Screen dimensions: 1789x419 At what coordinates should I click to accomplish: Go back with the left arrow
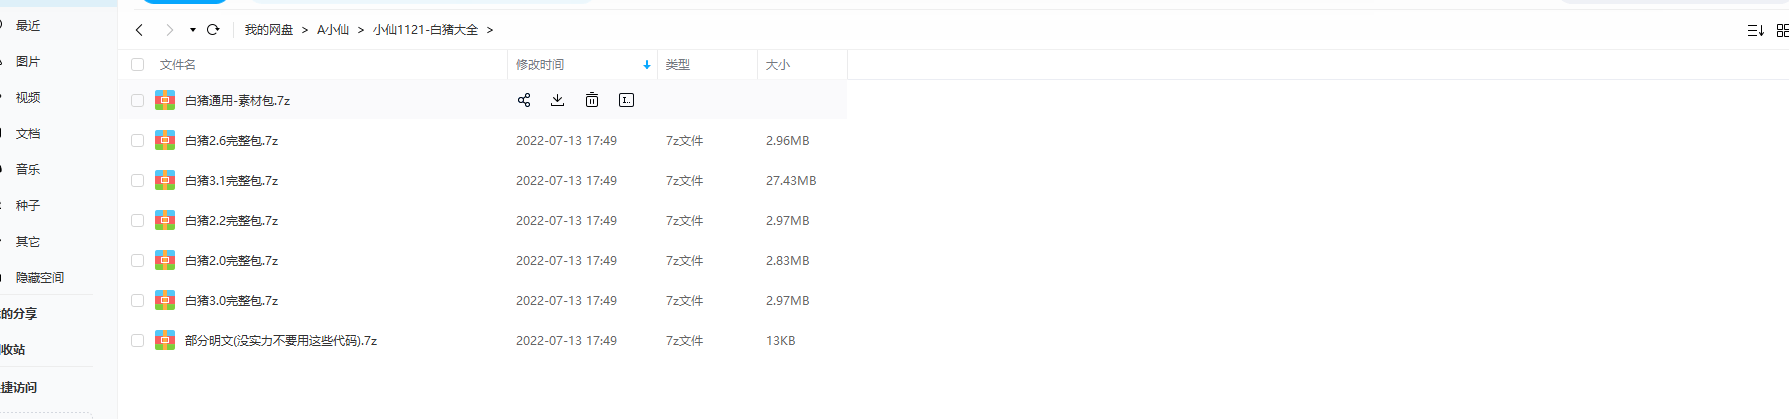pyautogui.click(x=139, y=30)
